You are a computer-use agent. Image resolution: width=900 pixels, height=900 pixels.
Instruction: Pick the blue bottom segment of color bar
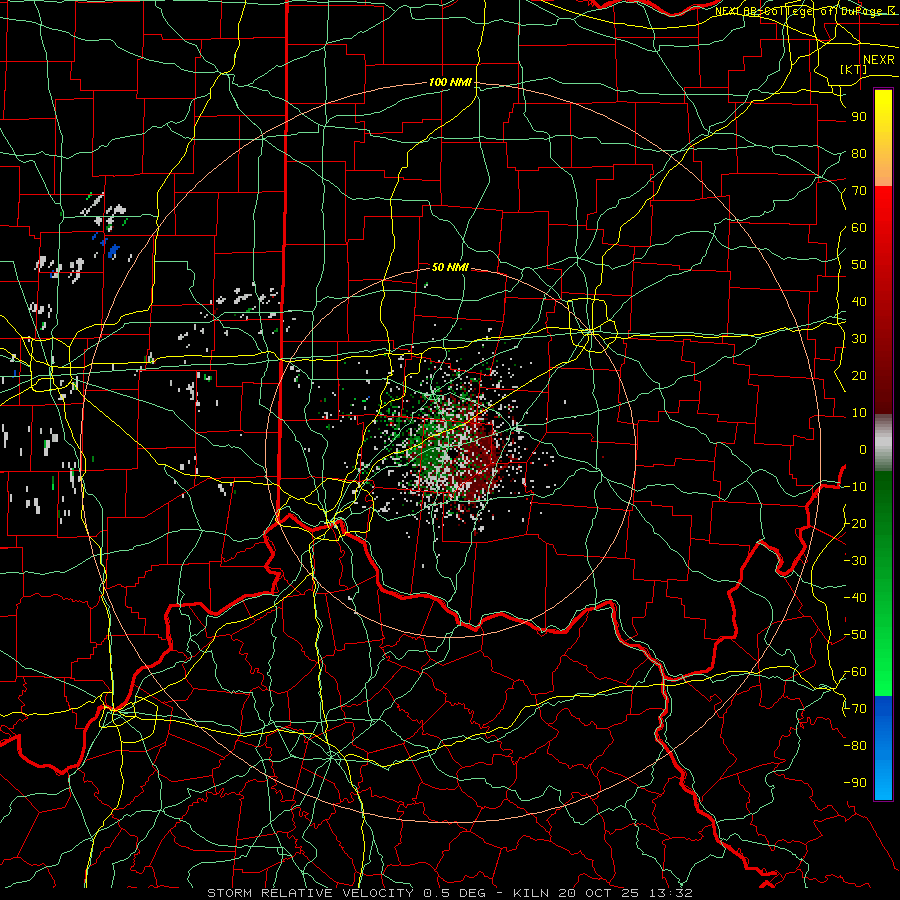coord(883,748)
